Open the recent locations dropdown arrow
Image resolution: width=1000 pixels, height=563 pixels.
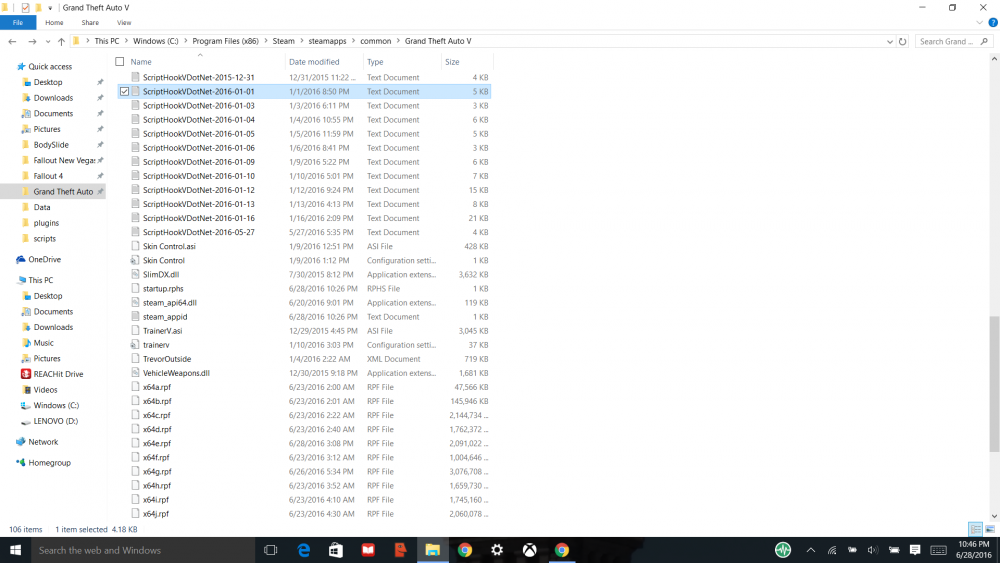48,41
